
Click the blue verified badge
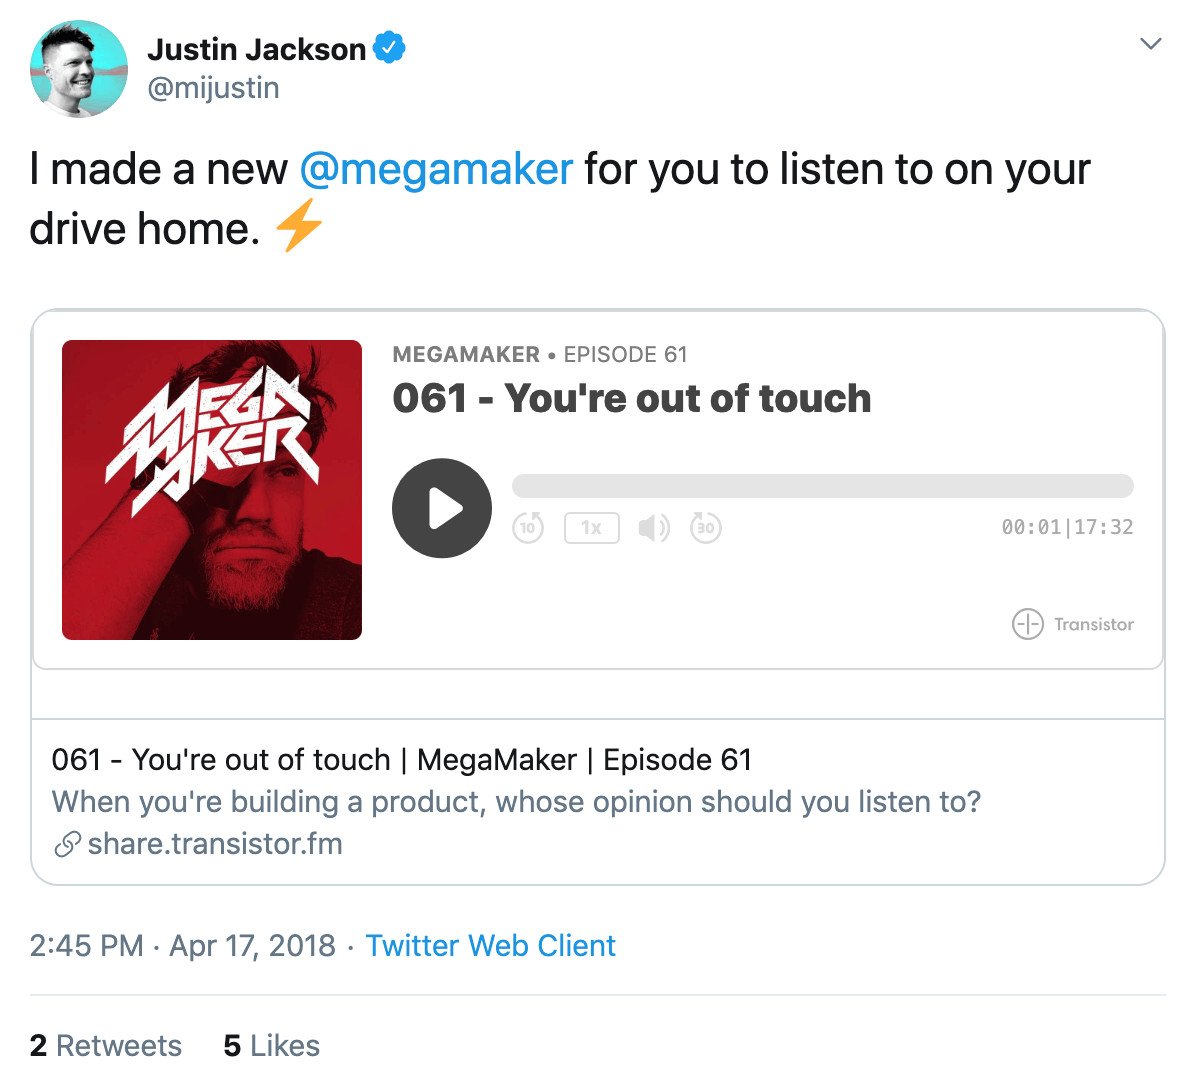pyautogui.click(x=389, y=48)
